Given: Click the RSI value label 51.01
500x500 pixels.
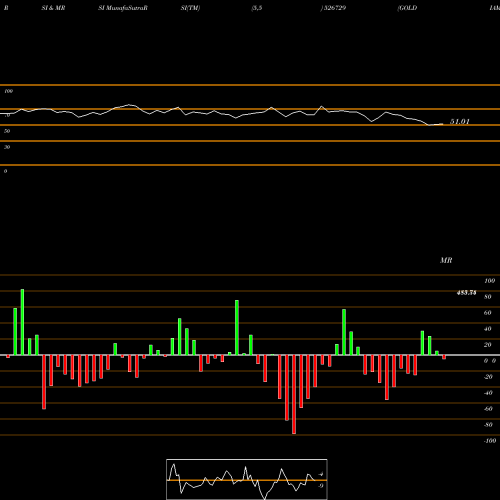Looking at the screenshot, I should (460, 122).
